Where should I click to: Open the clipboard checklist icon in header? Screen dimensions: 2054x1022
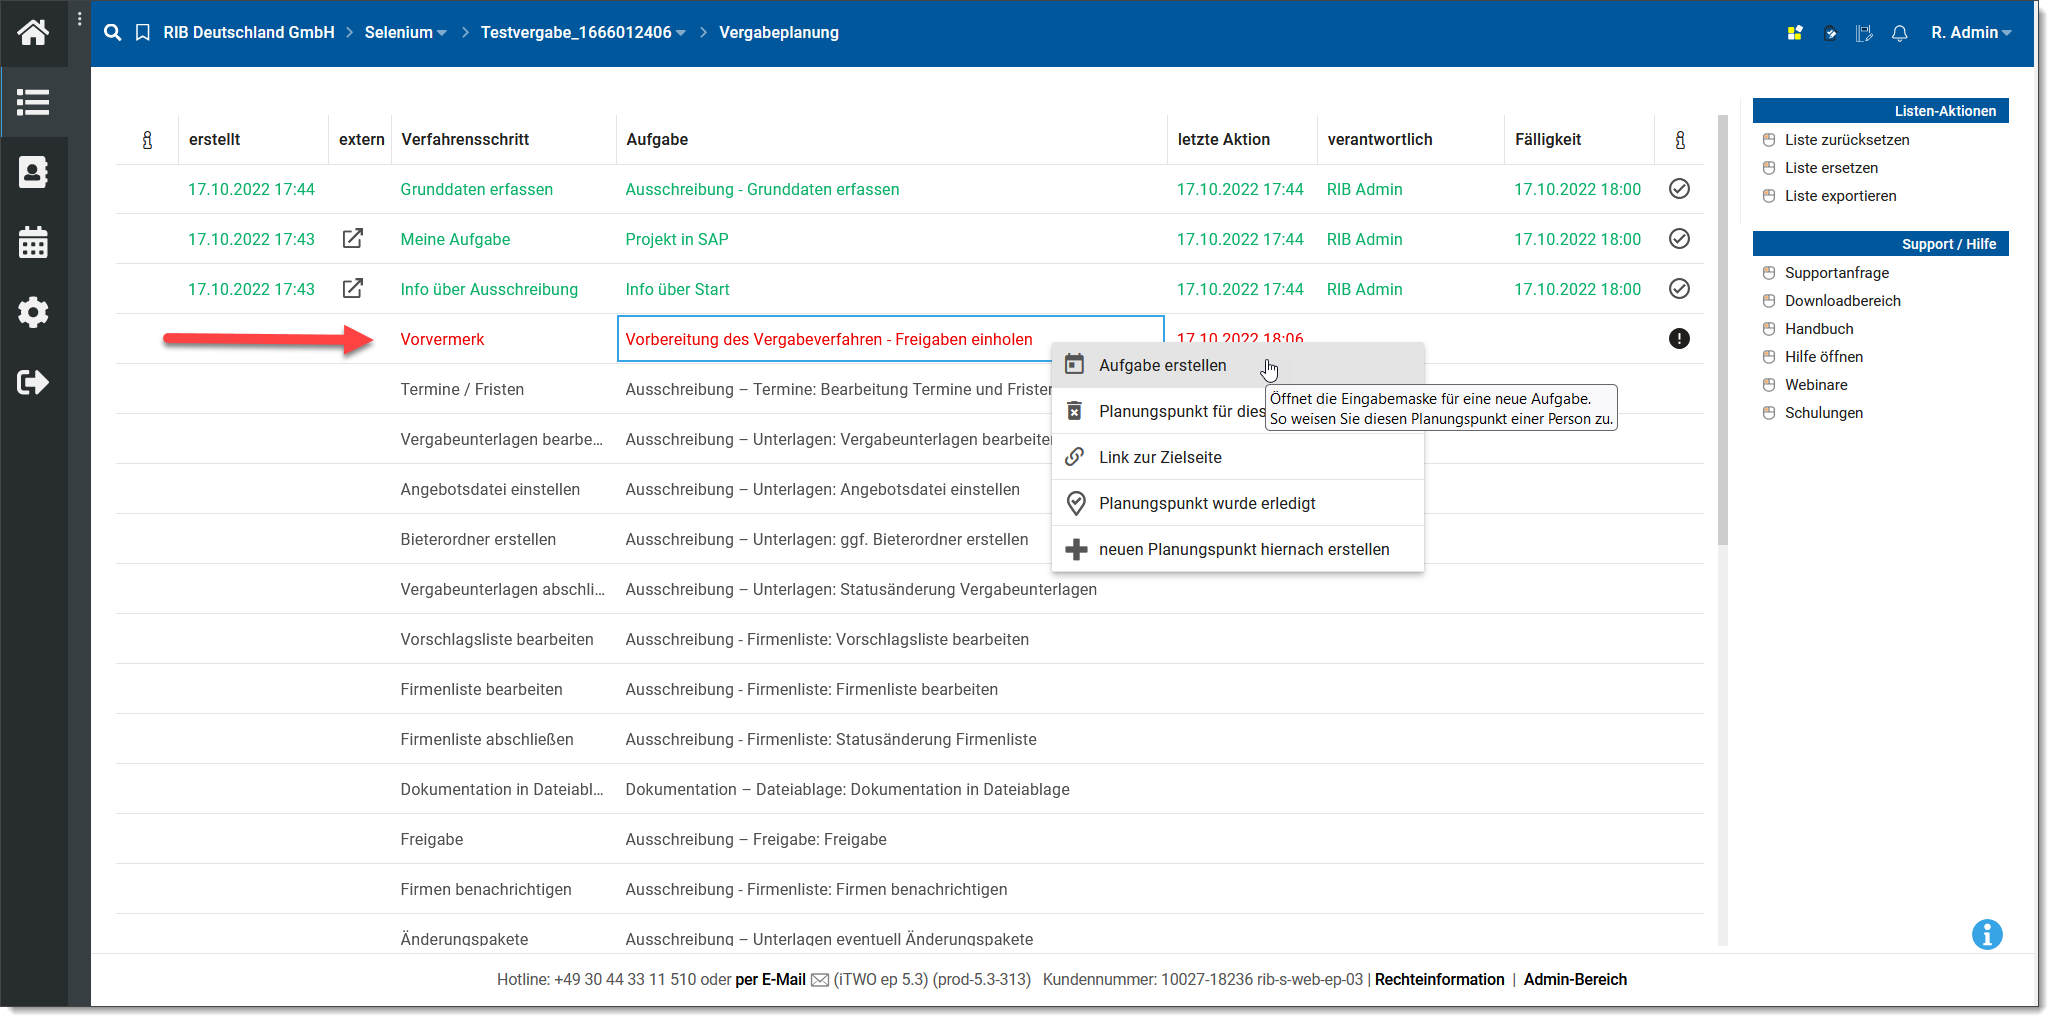click(x=1830, y=33)
